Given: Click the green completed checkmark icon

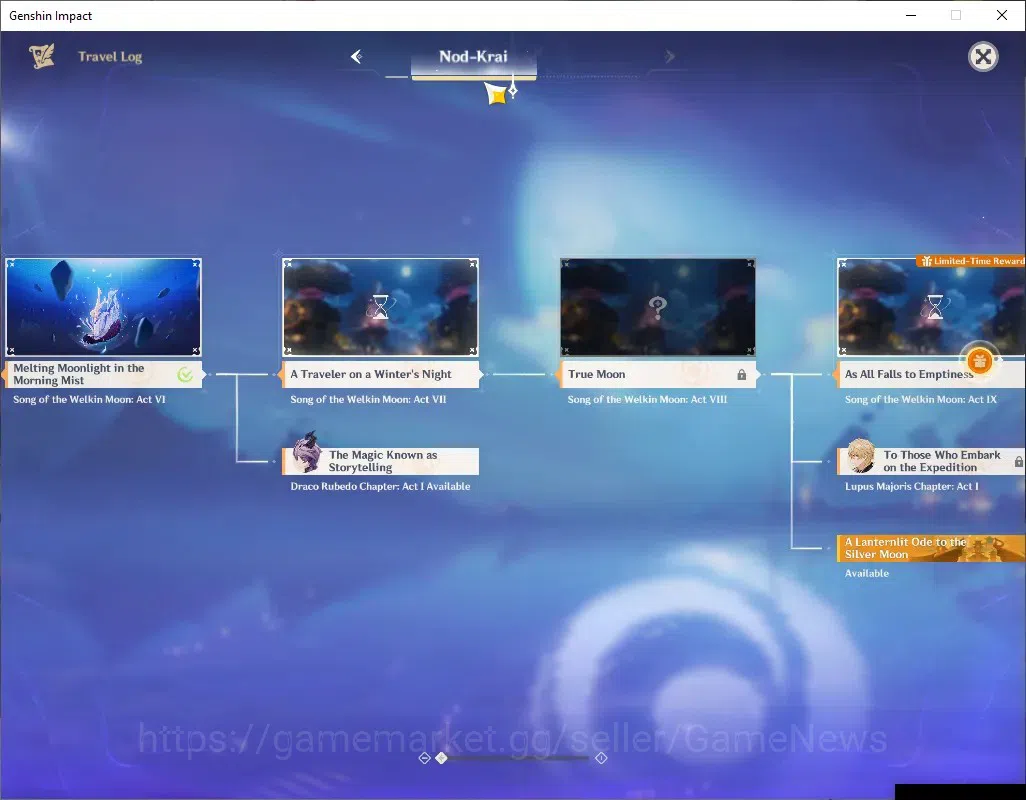Looking at the screenshot, I should 185,374.
